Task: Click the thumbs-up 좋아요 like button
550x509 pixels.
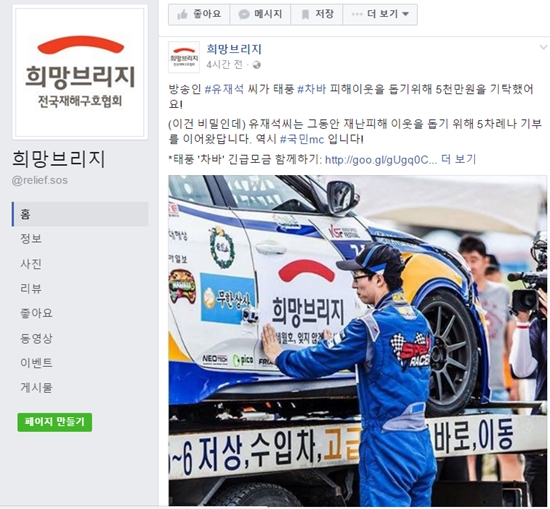Action: click(199, 14)
